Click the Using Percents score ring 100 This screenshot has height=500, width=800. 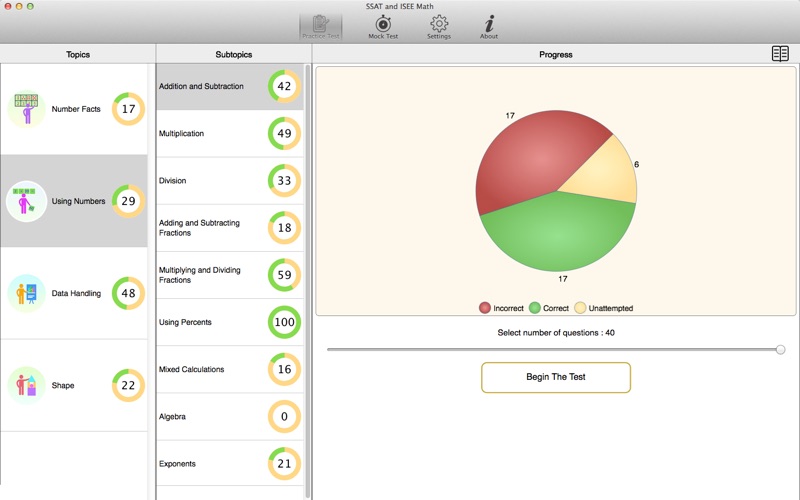(284, 322)
